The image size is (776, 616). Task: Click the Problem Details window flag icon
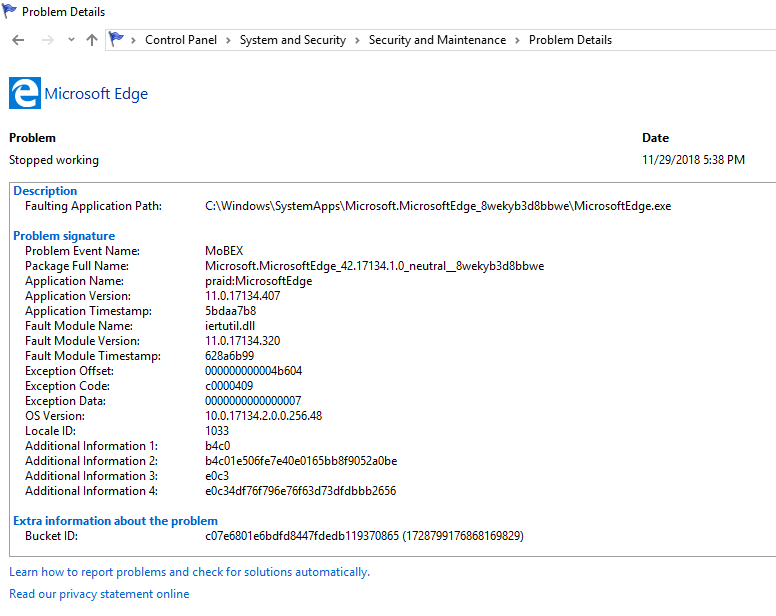(x=9, y=11)
